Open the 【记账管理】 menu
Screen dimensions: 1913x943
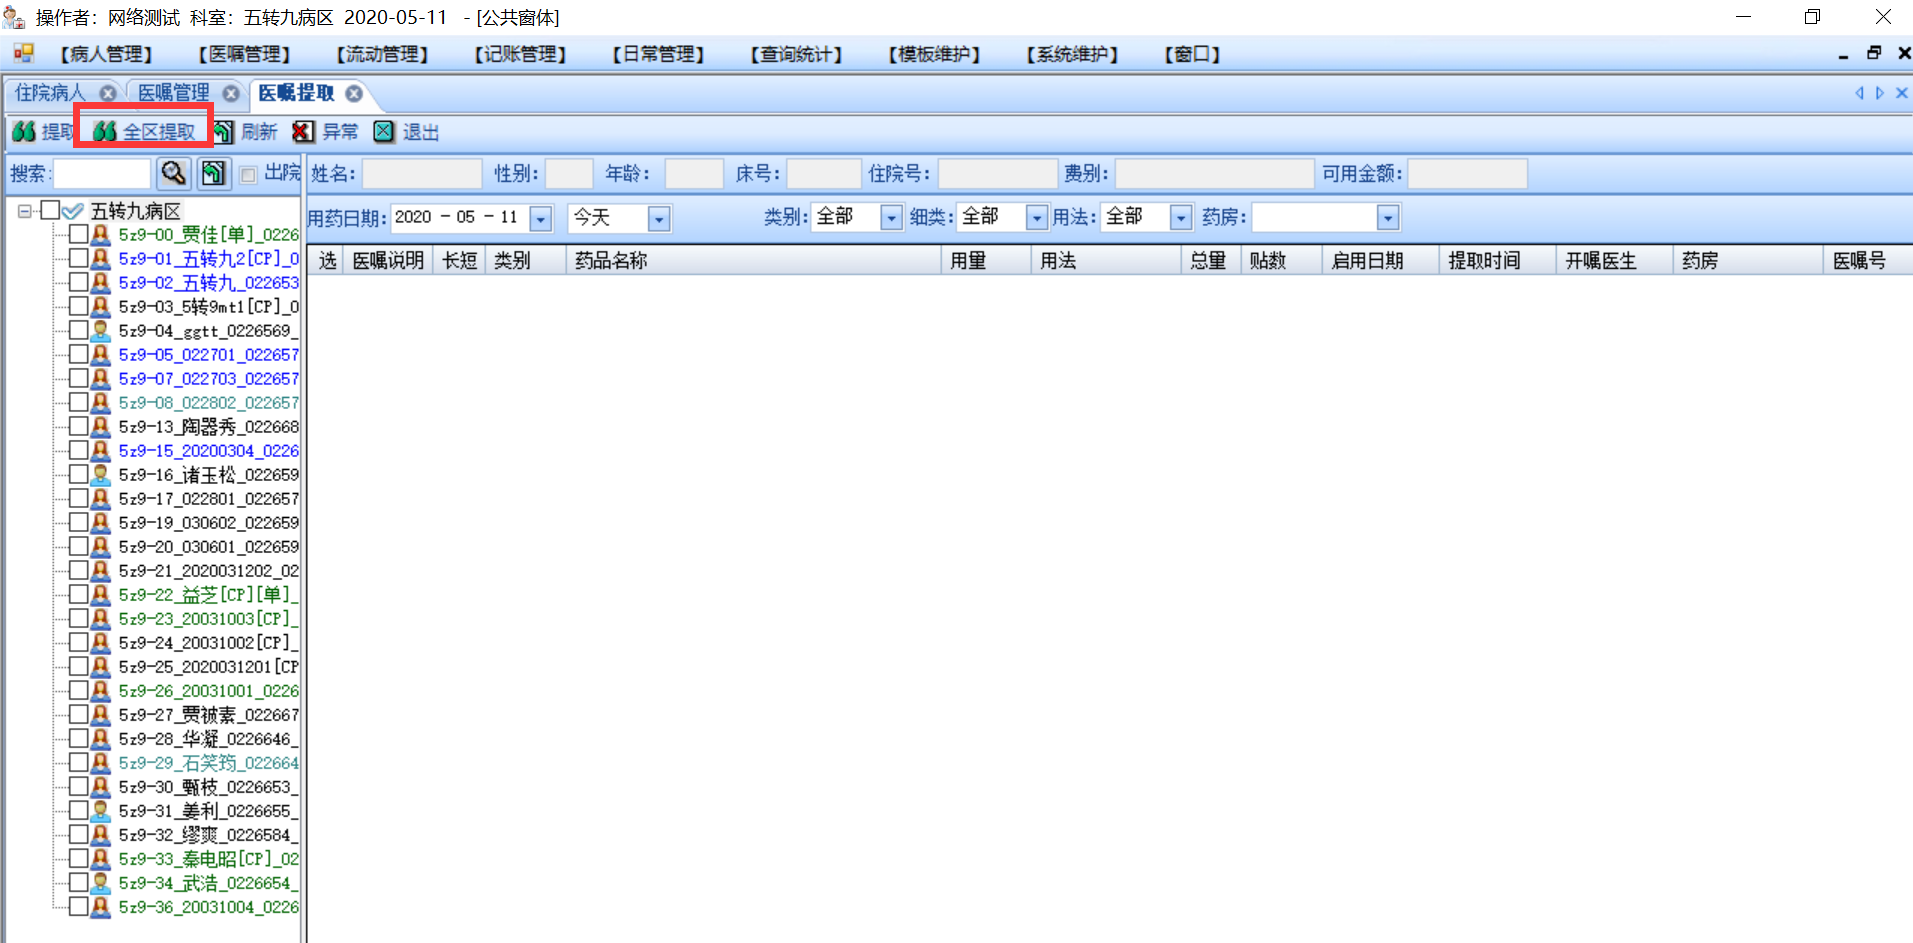520,54
